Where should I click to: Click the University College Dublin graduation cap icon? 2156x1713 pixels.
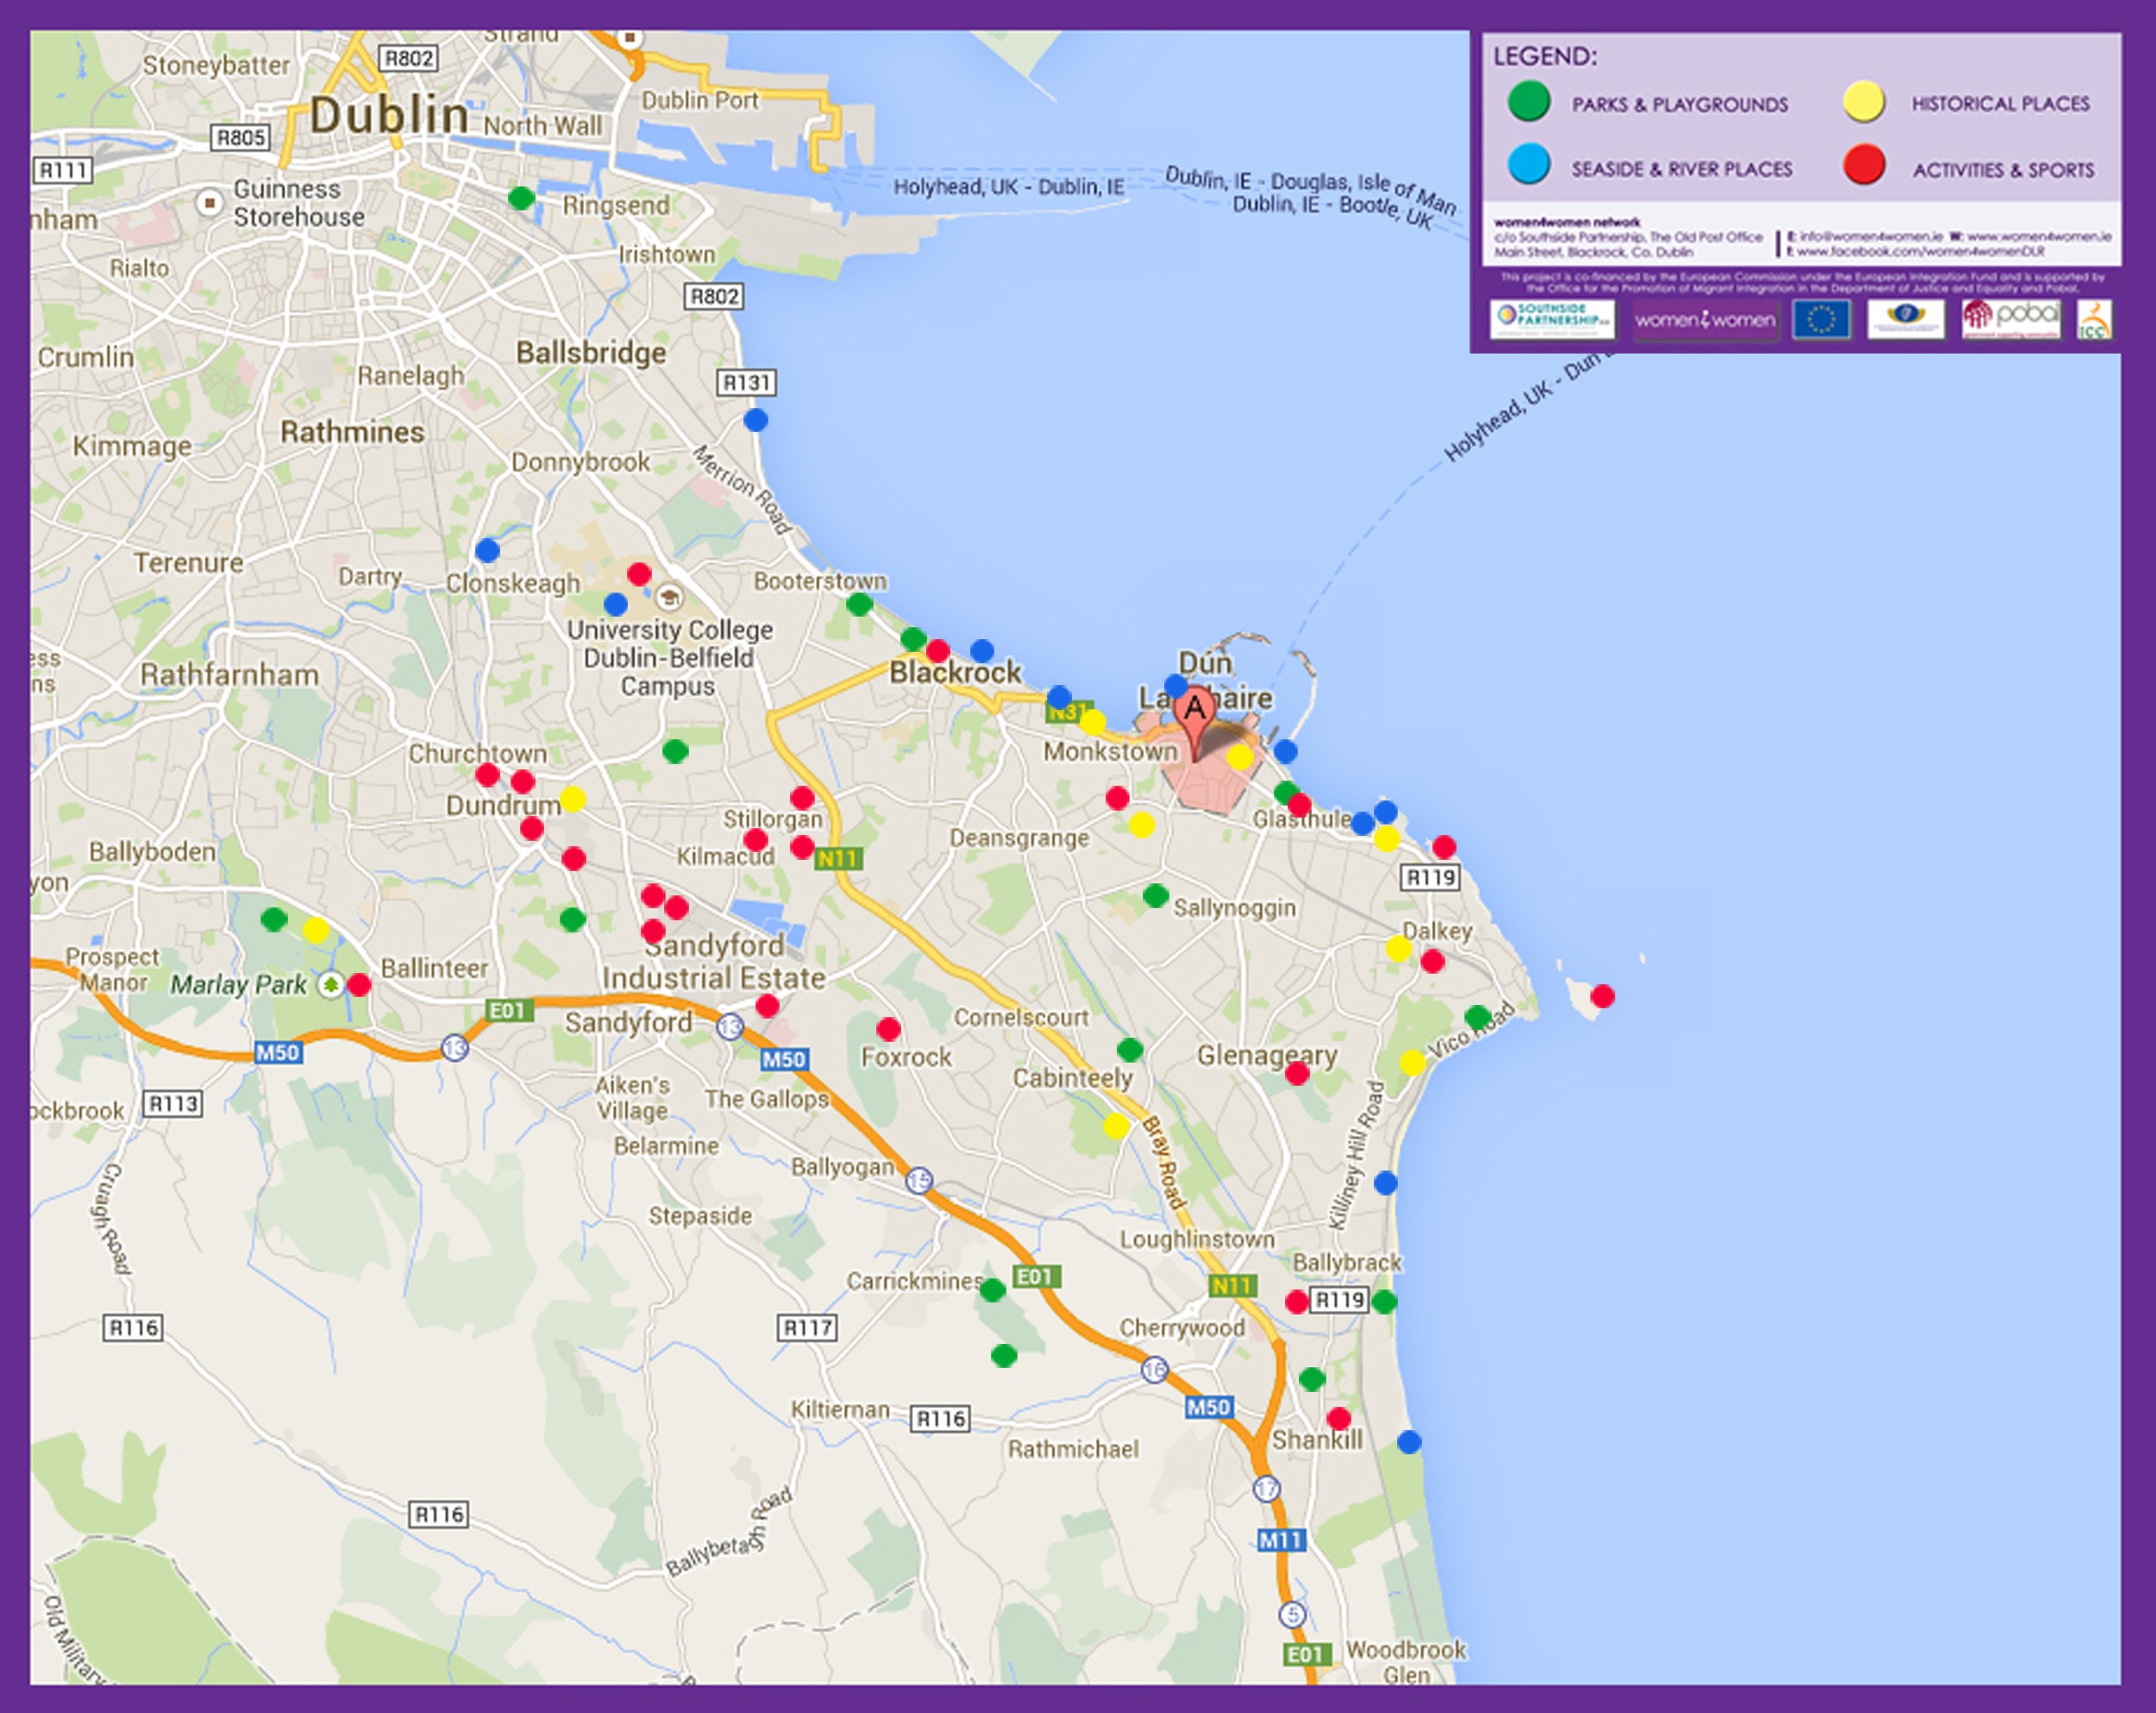click(669, 598)
